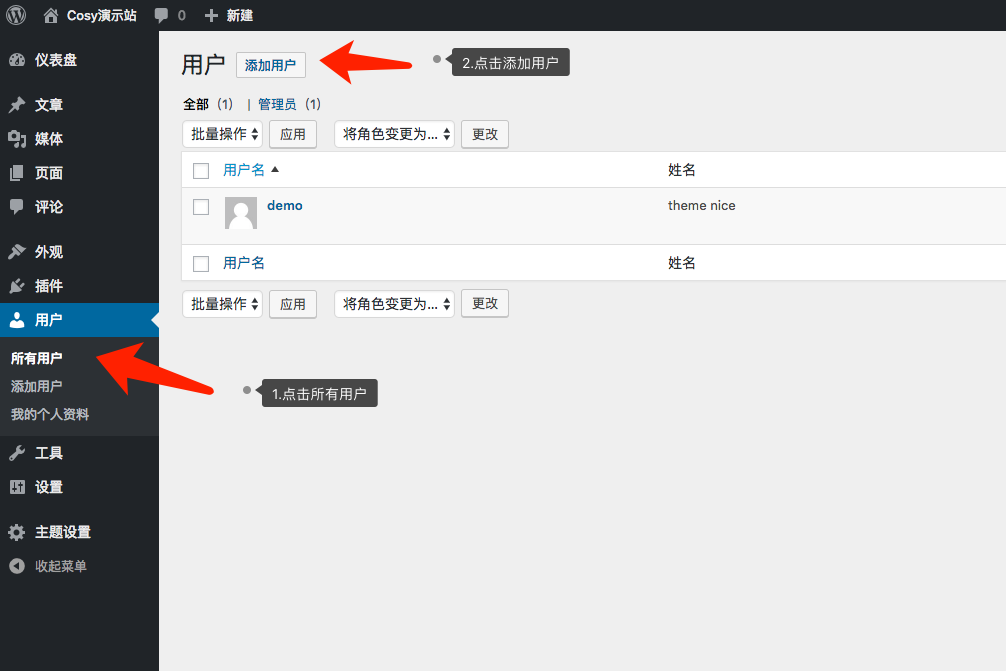Click the 仪表盘 dashboard gauge icon

click(17, 60)
